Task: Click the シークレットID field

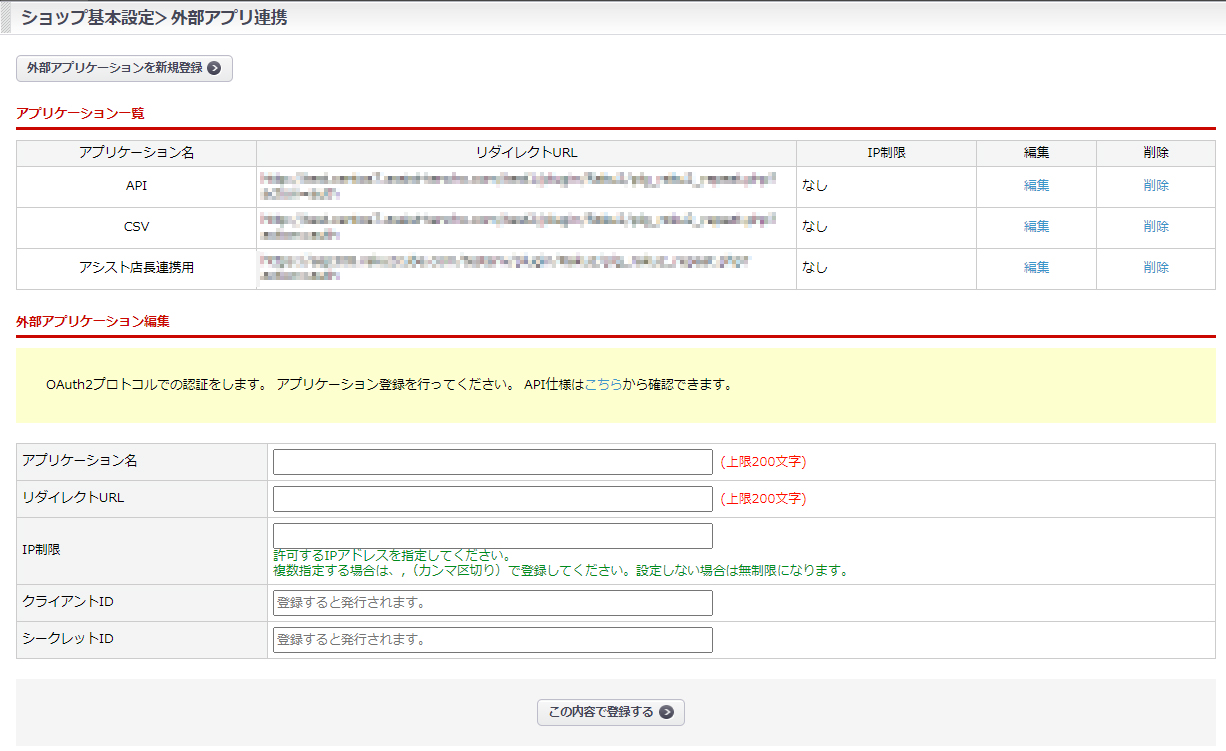Action: click(492, 640)
